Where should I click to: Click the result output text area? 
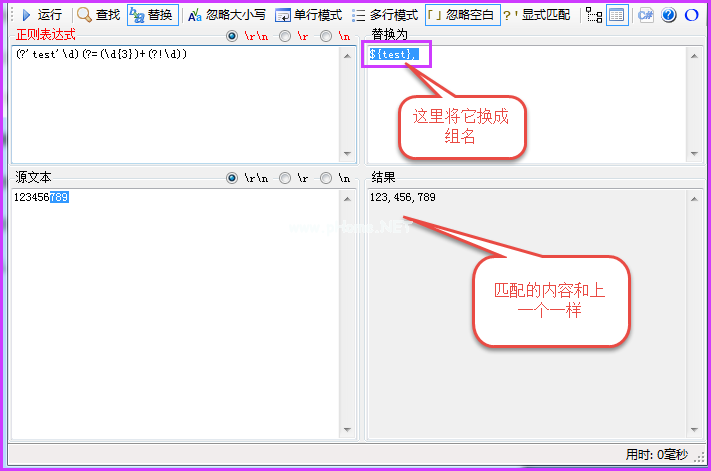tap(525, 310)
